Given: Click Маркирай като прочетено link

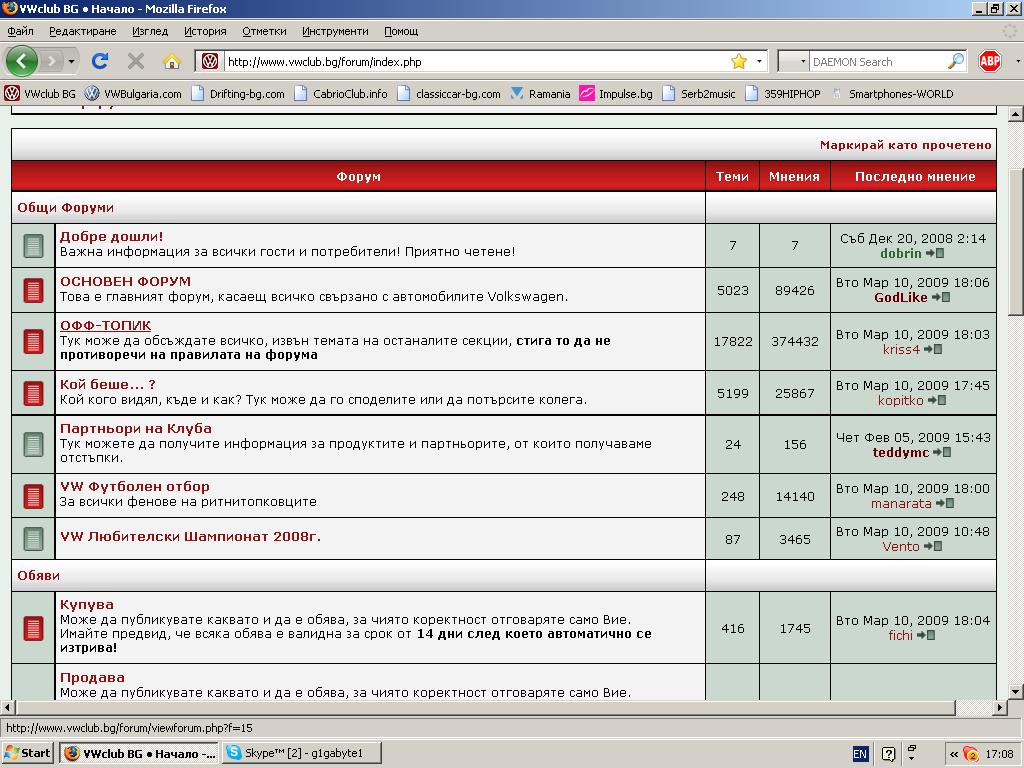Looking at the screenshot, I should pos(905,145).
